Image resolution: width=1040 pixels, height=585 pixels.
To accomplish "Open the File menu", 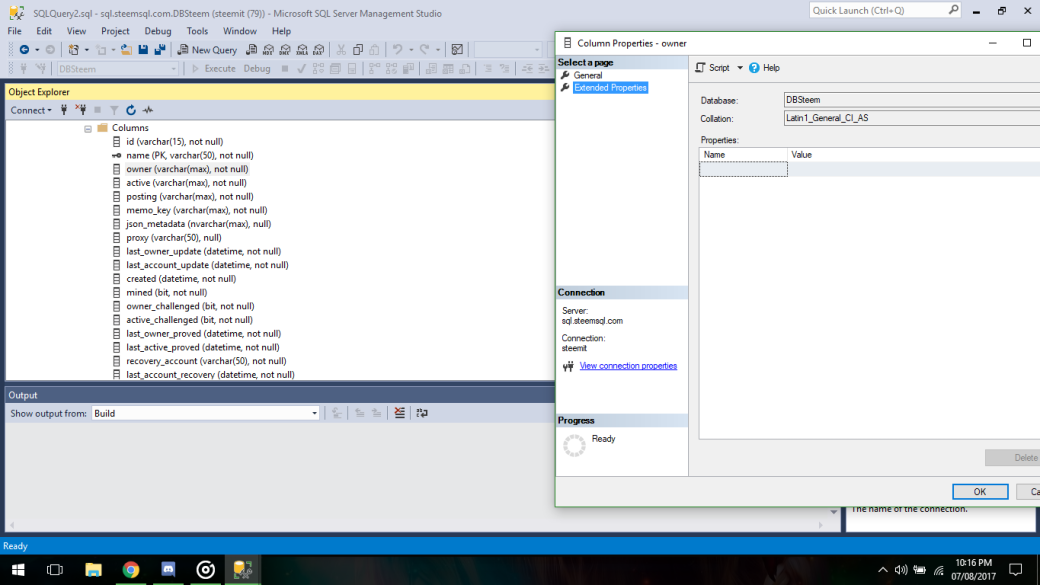I will coord(15,31).
